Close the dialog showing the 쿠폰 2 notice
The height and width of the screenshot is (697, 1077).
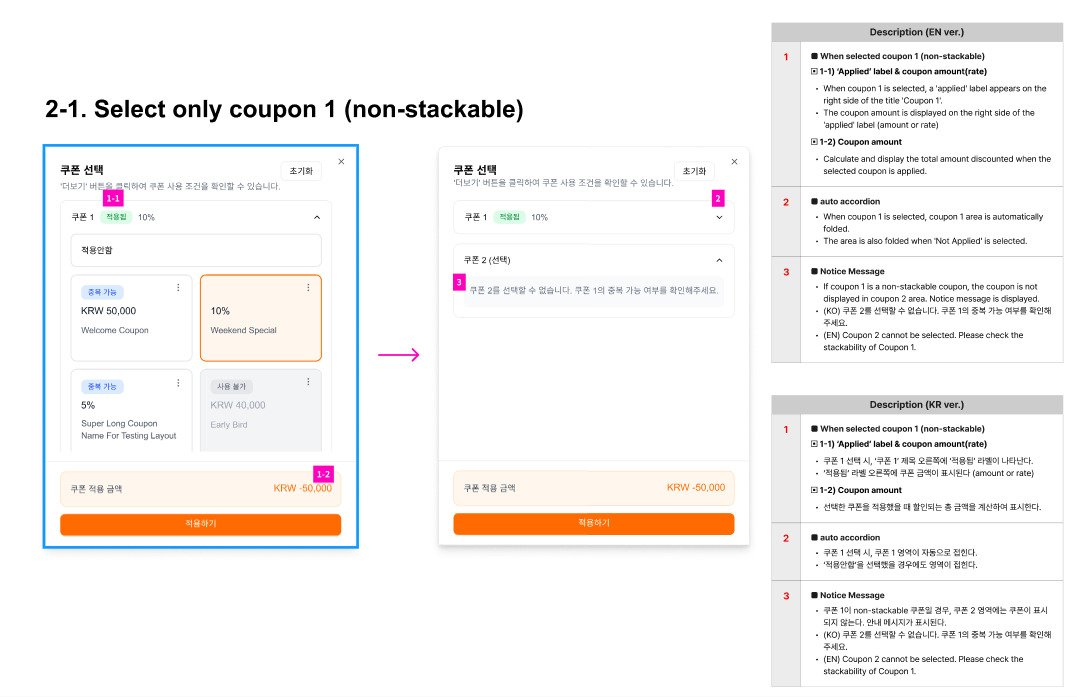coord(734,161)
